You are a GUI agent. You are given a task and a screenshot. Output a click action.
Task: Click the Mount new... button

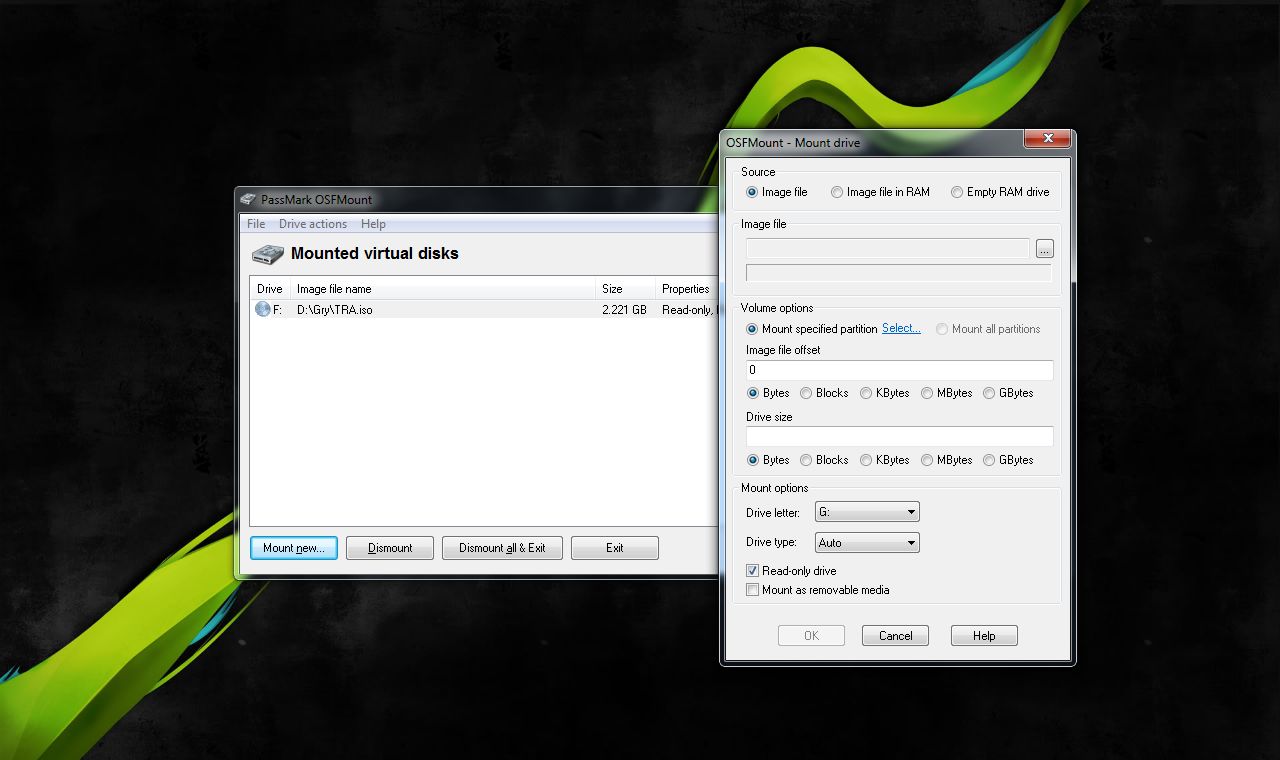click(294, 548)
